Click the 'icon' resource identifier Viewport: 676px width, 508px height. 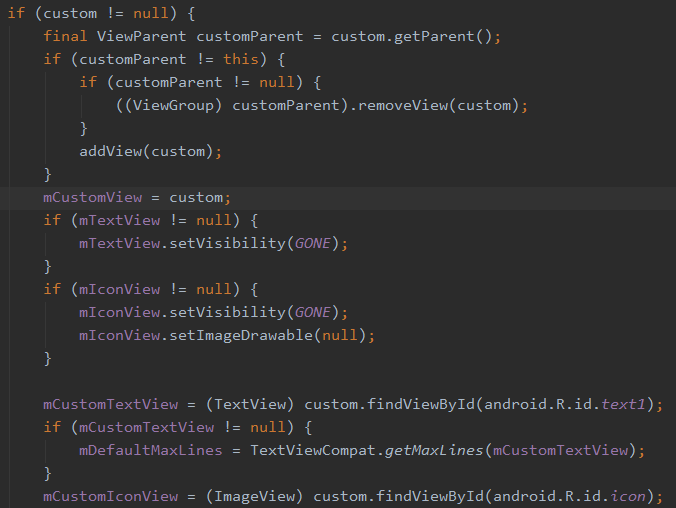628,496
